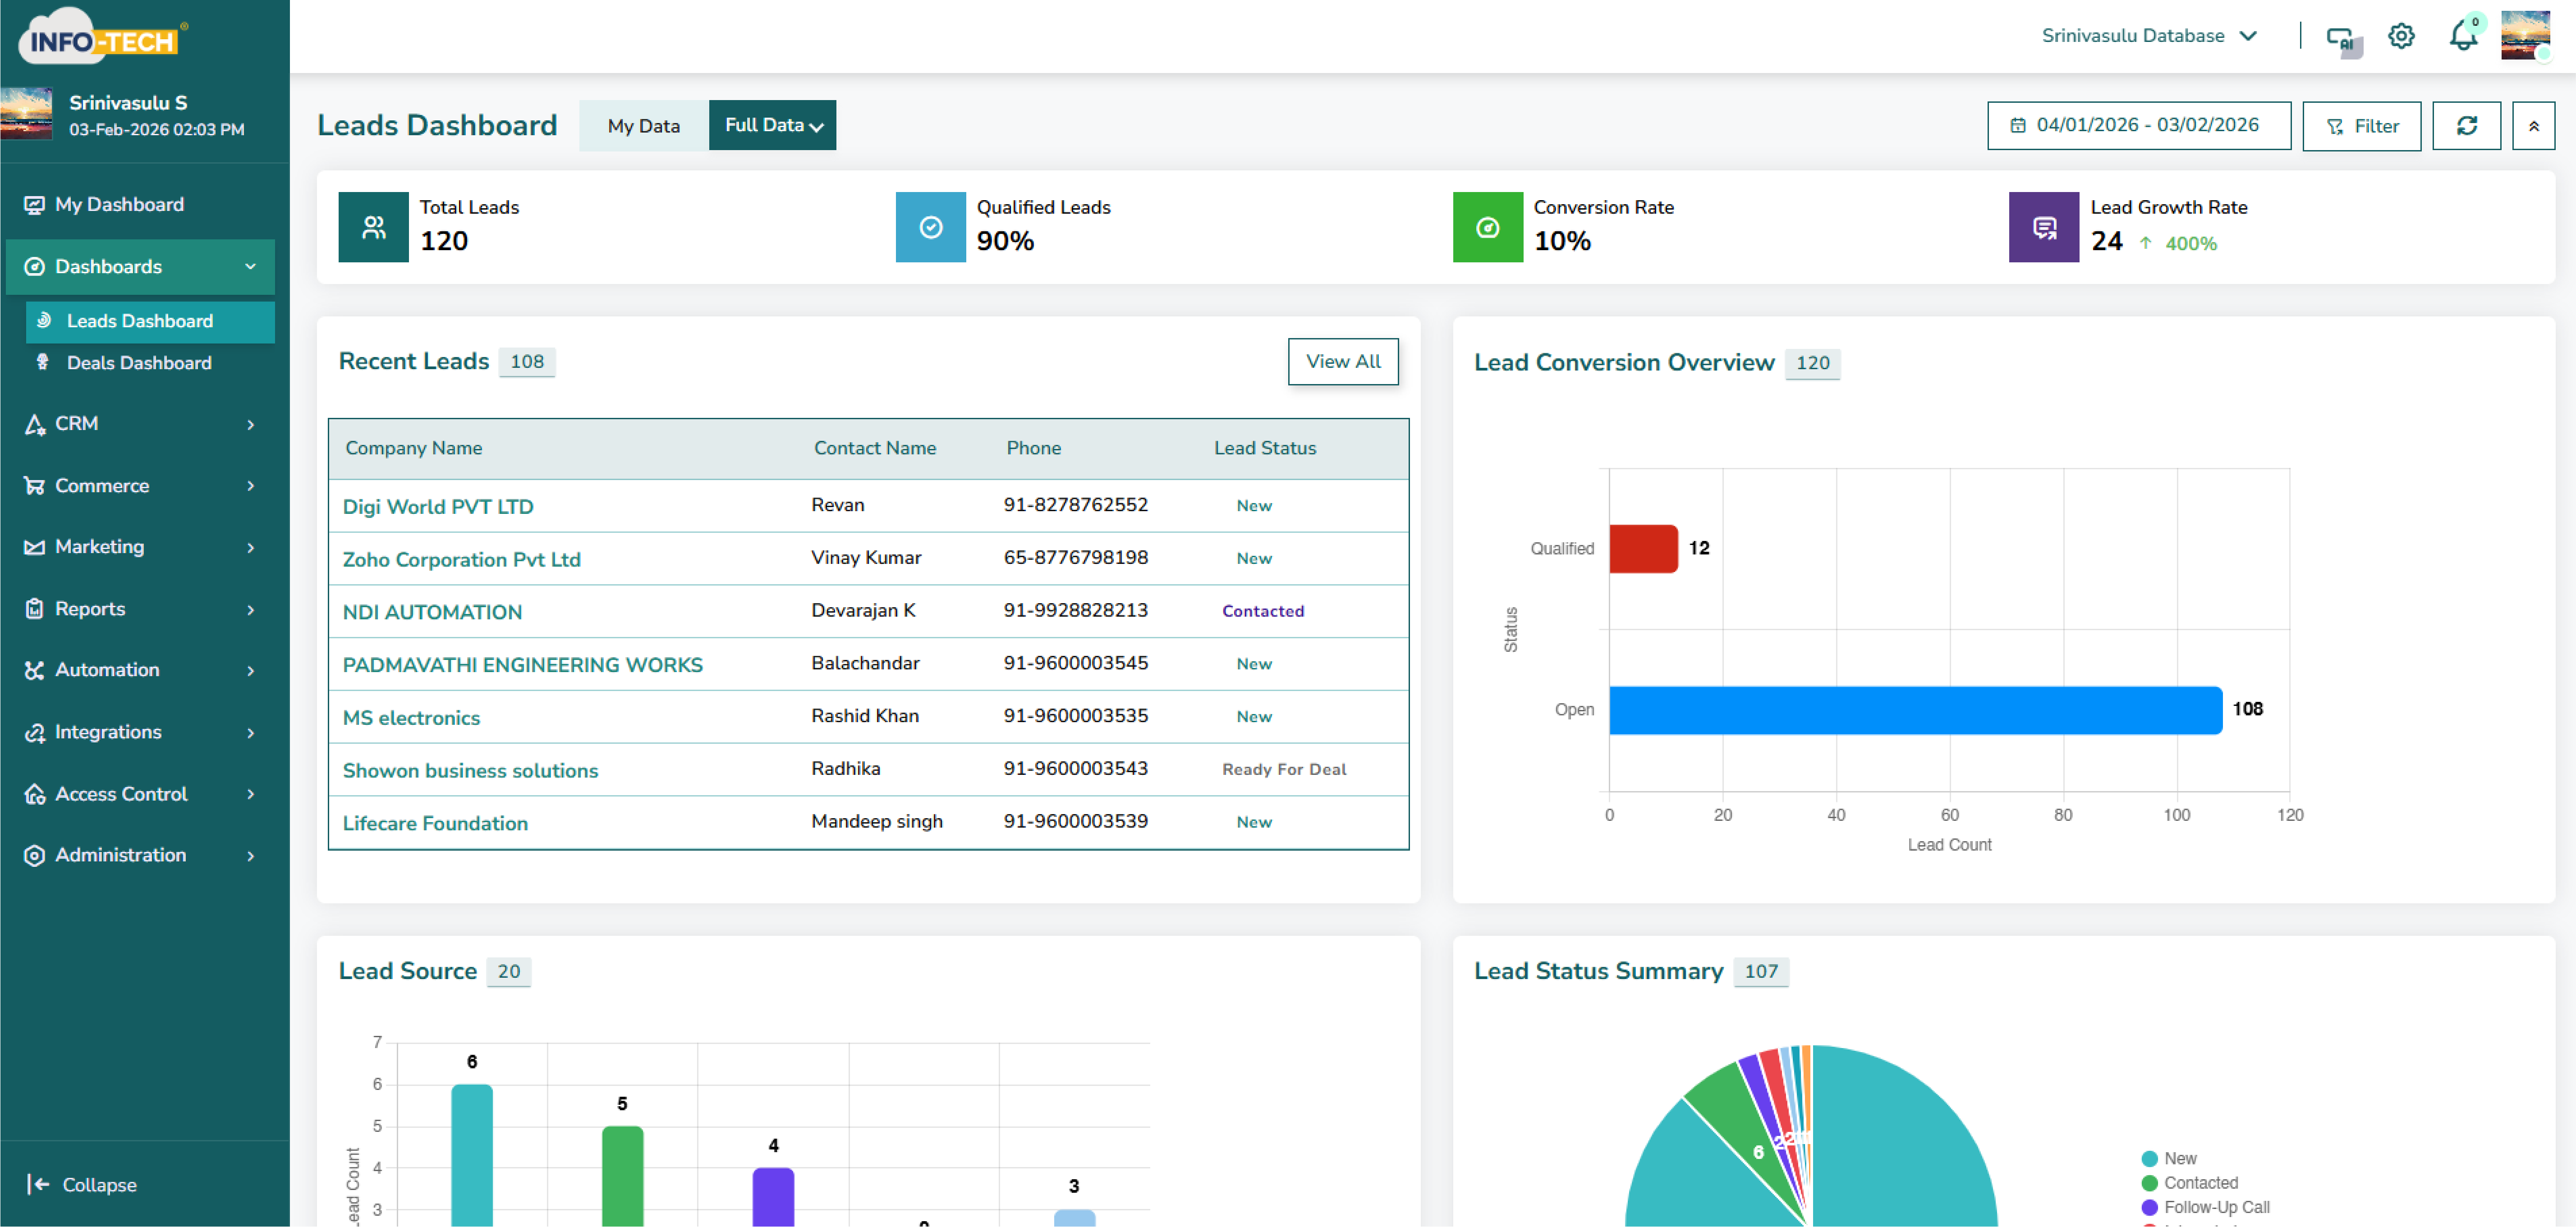This screenshot has width=2576, height=1227.
Task: Expand the Full Data dropdown
Action: (772, 125)
